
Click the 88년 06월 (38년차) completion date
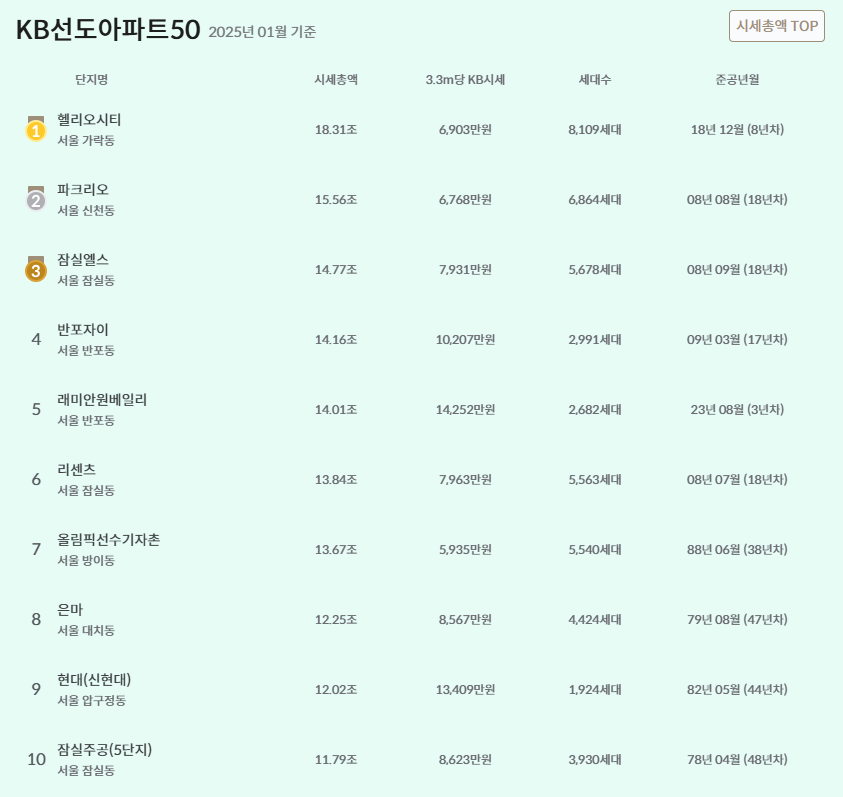point(737,549)
